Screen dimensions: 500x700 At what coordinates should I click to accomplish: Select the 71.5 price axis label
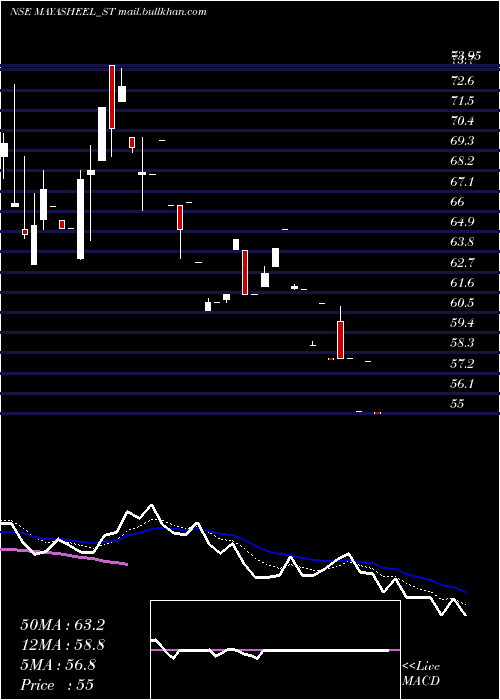462,101
